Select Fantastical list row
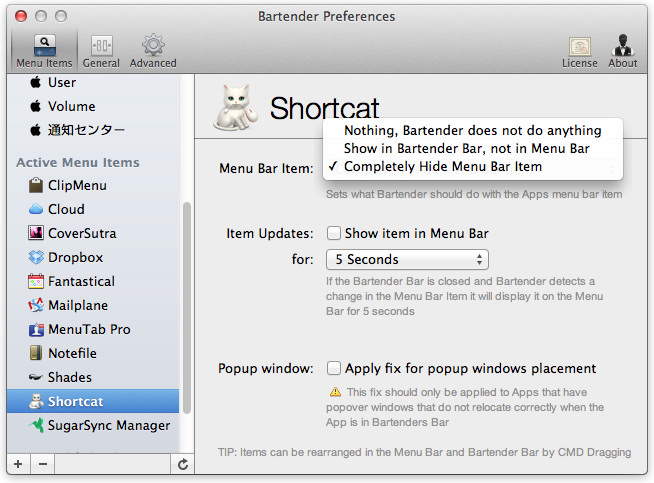This screenshot has height=483, width=654. pos(93,281)
